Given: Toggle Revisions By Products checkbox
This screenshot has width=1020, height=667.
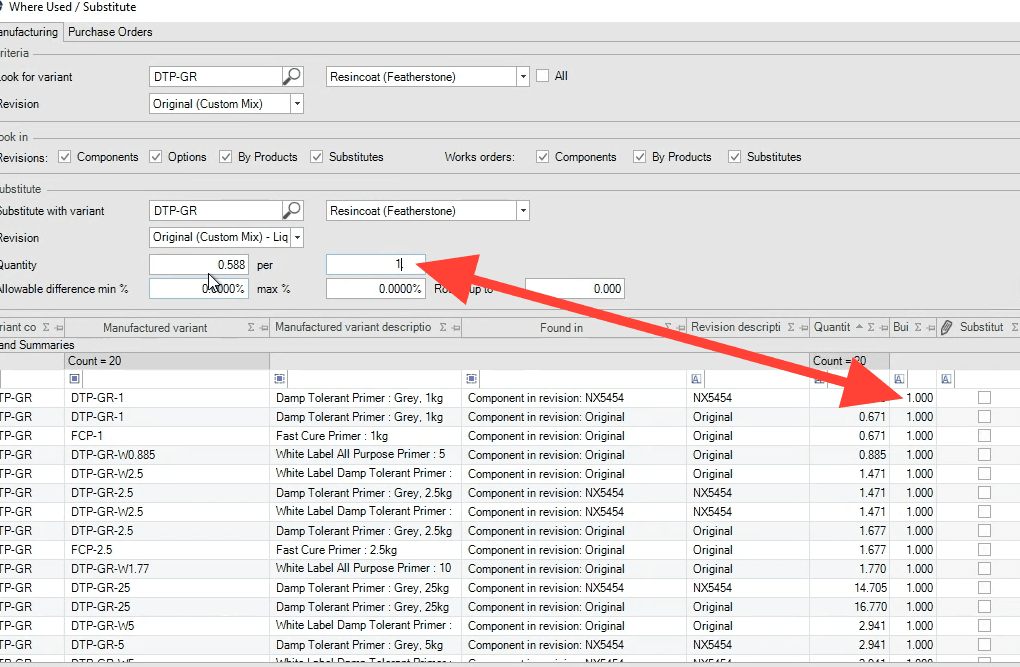Looking at the screenshot, I should [x=226, y=157].
